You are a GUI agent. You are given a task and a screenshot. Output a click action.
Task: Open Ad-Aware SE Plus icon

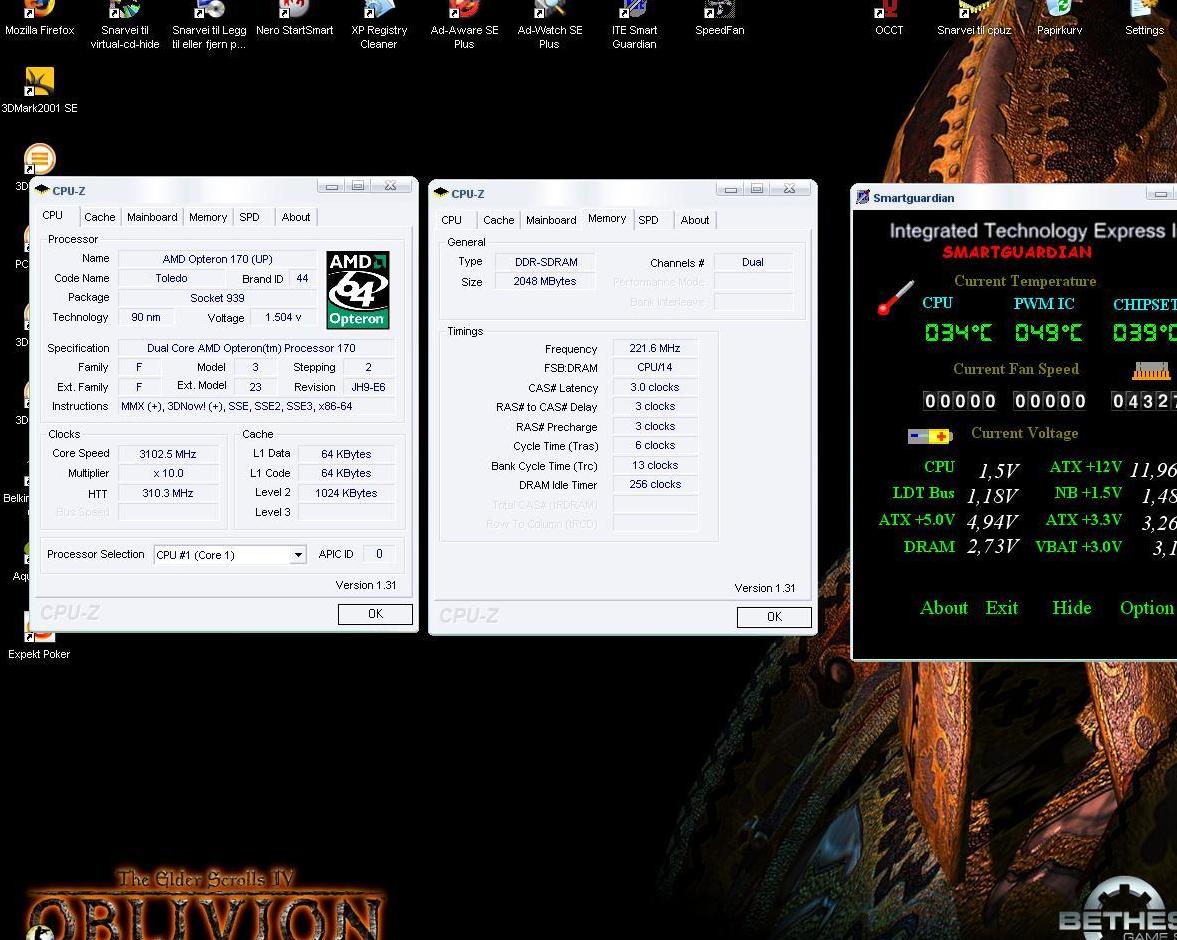point(464,26)
